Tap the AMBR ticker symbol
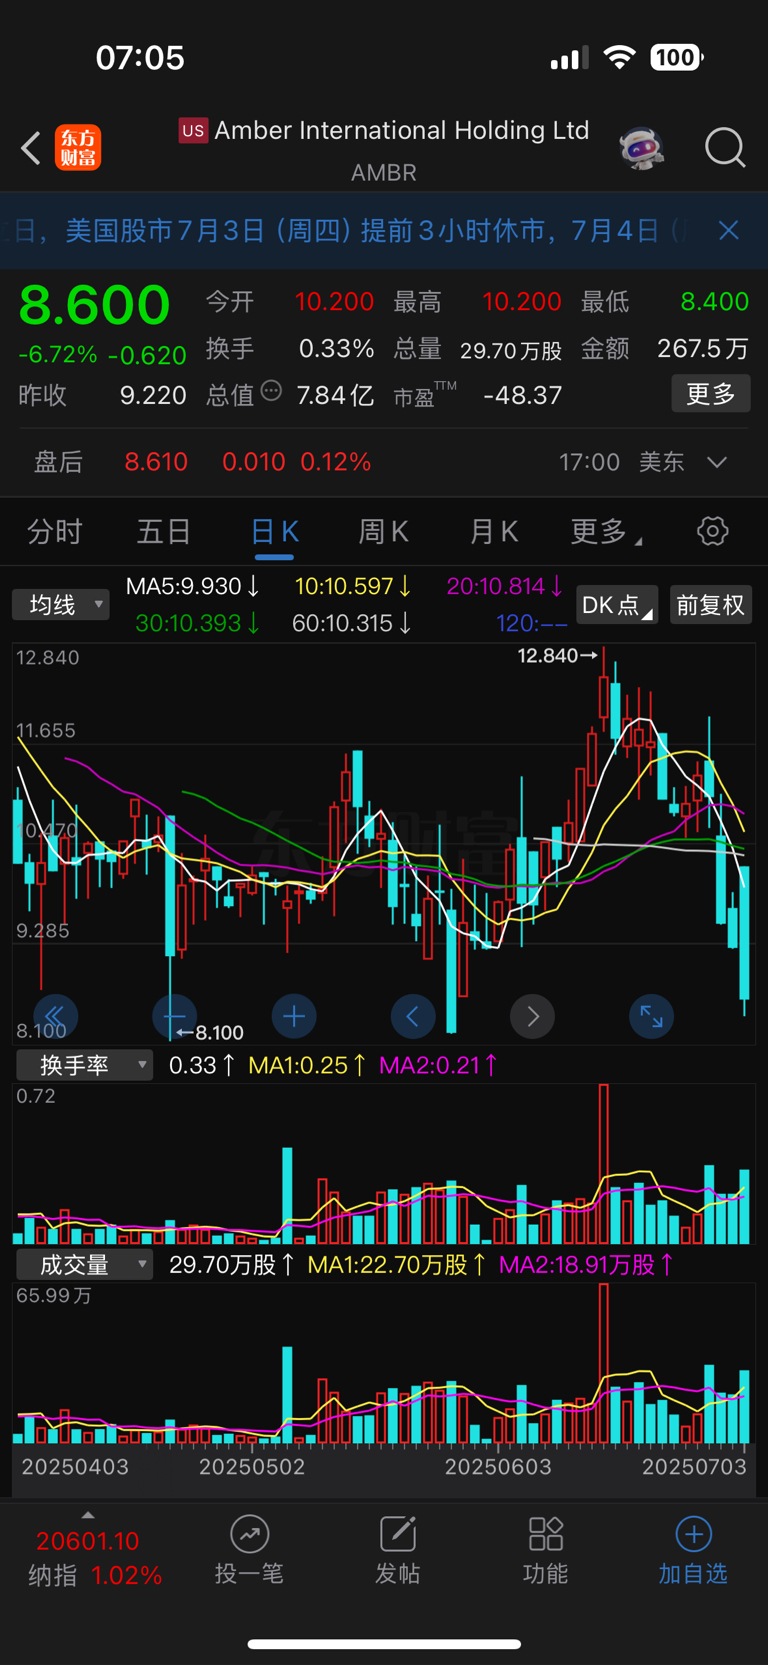This screenshot has width=769, height=1665. coord(384,173)
